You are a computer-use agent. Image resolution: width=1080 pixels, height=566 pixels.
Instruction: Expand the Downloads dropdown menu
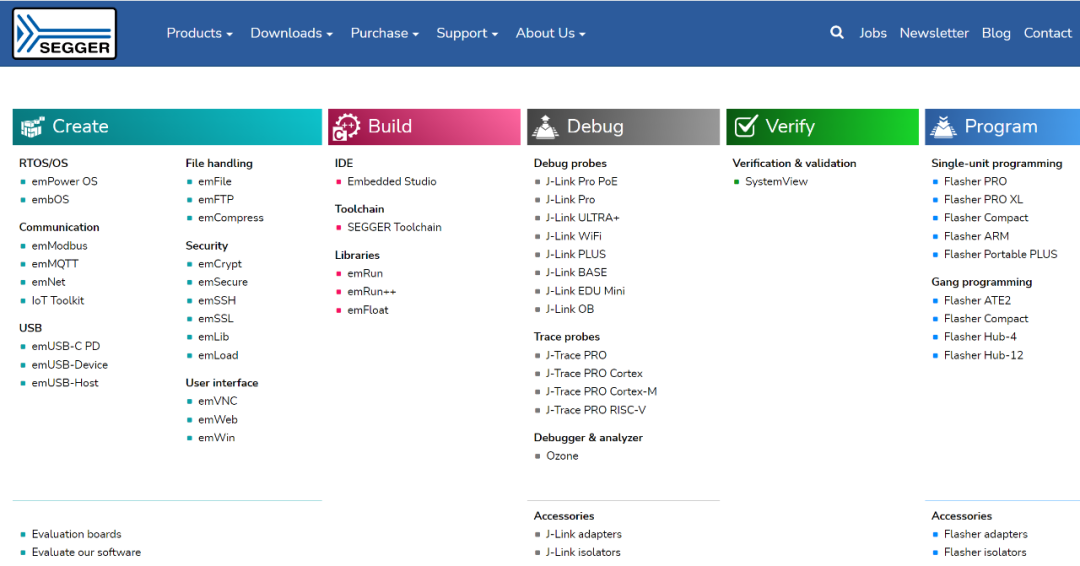(291, 33)
